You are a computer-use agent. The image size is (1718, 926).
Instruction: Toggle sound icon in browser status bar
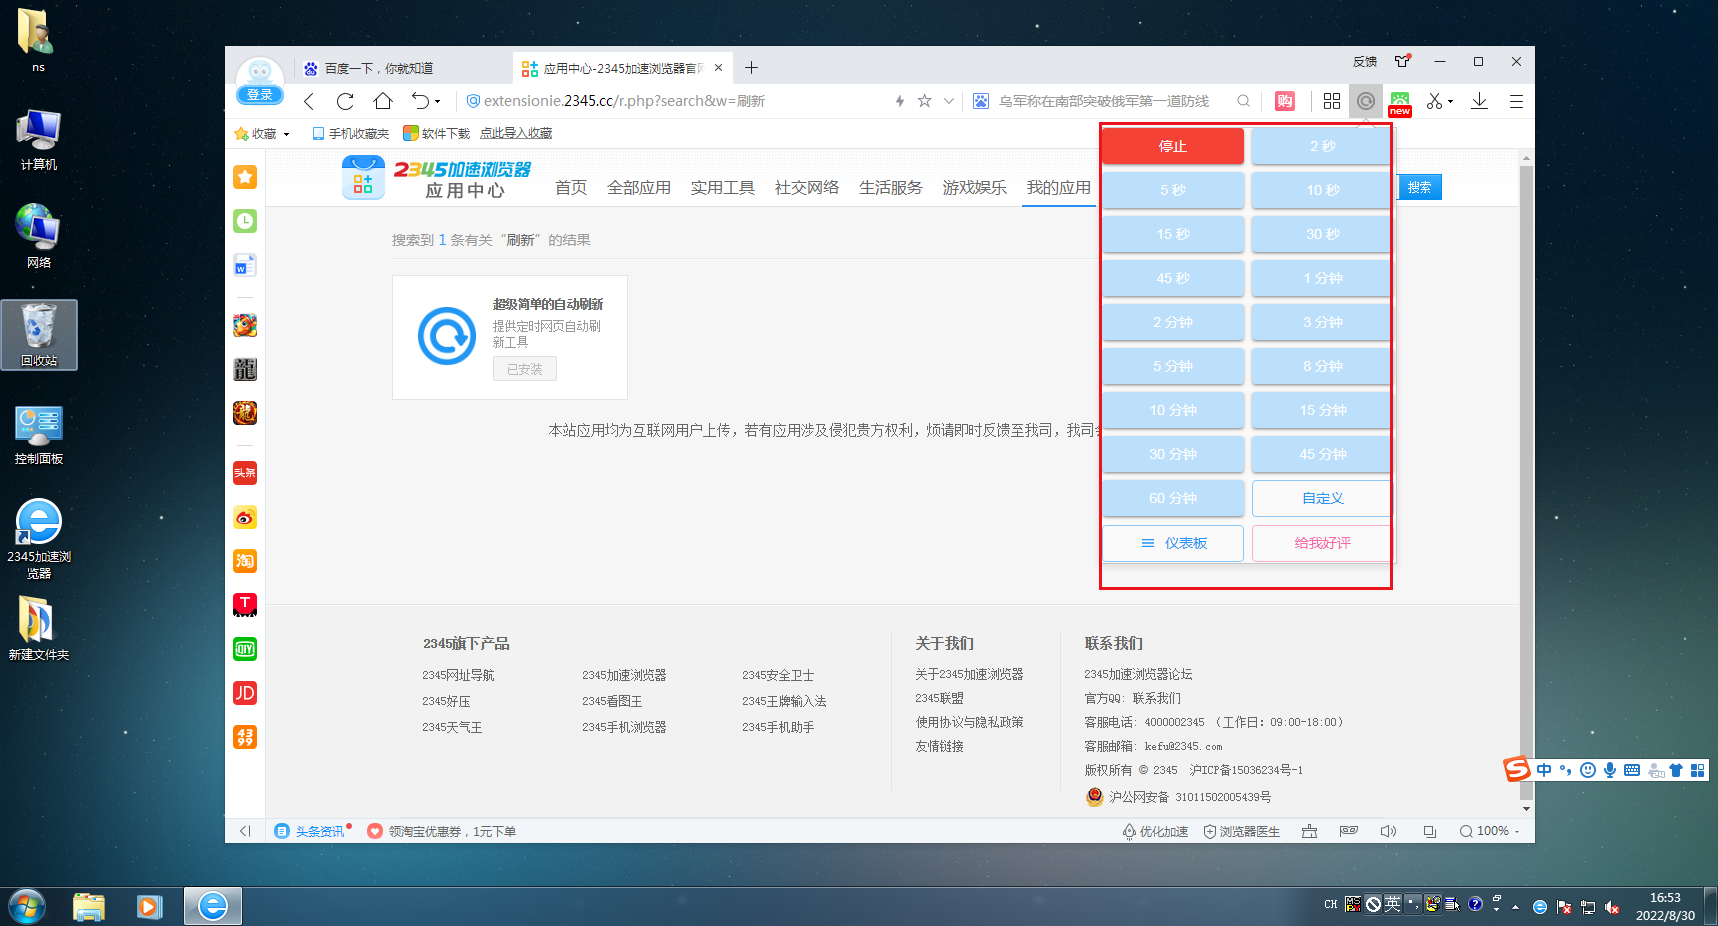1388,831
